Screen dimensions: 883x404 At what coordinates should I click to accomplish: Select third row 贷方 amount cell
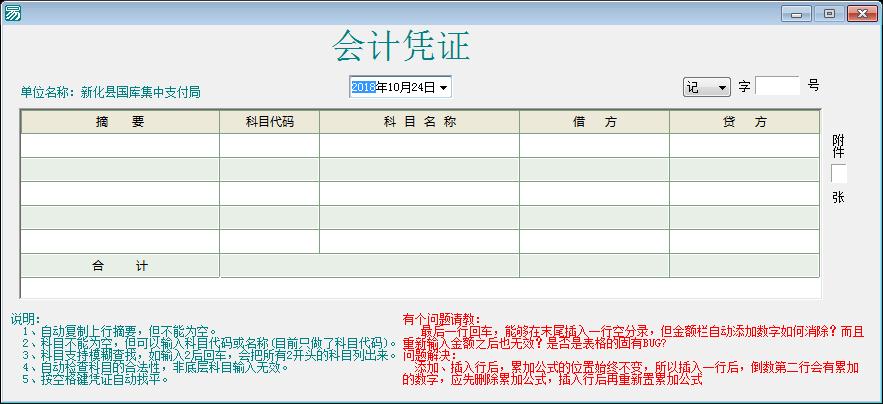click(x=744, y=194)
